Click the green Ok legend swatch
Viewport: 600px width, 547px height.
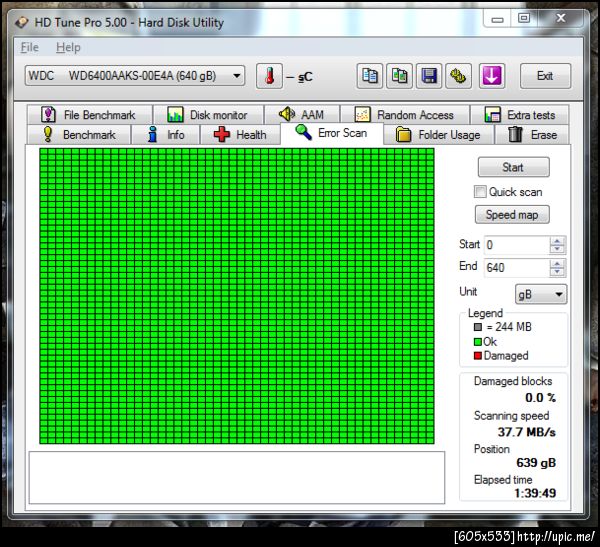click(x=478, y=342)
